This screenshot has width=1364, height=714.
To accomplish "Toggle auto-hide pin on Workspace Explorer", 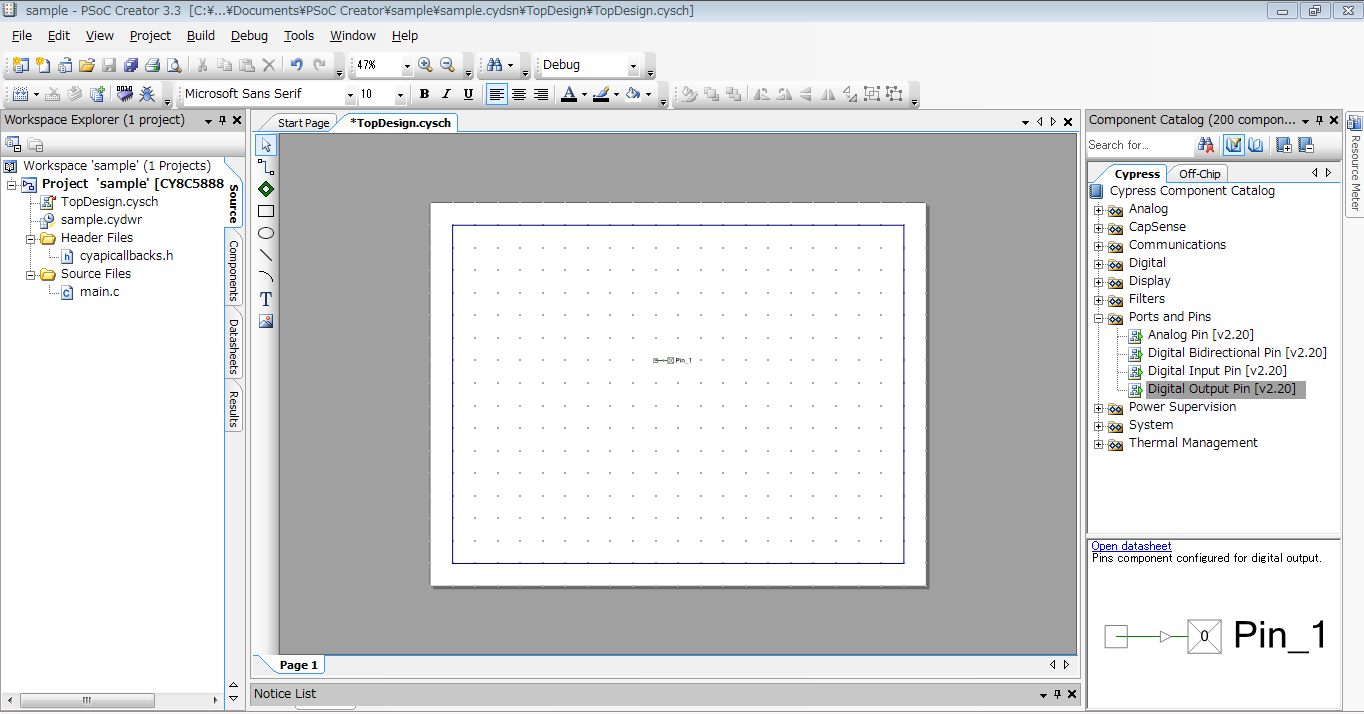I will coord(222,120).
